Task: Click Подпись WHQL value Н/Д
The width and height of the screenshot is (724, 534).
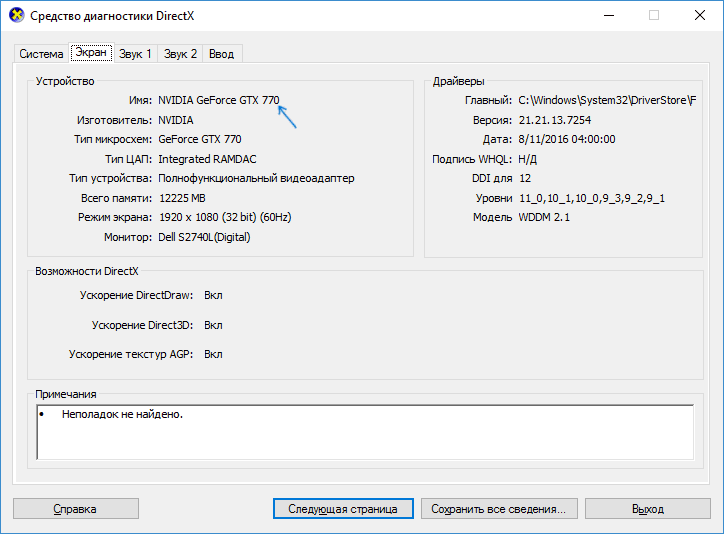Action: [x=527, y=159]
